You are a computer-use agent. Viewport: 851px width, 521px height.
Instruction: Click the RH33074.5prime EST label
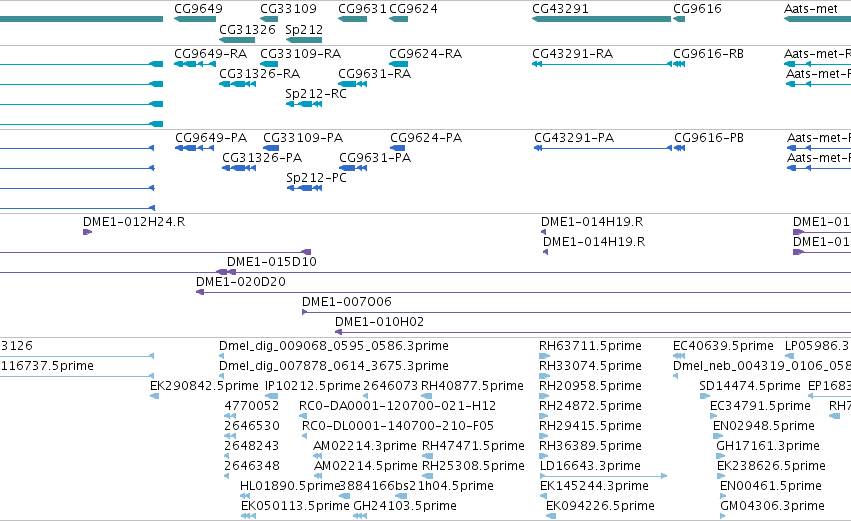pyautogui.click(x=590, y=366)
